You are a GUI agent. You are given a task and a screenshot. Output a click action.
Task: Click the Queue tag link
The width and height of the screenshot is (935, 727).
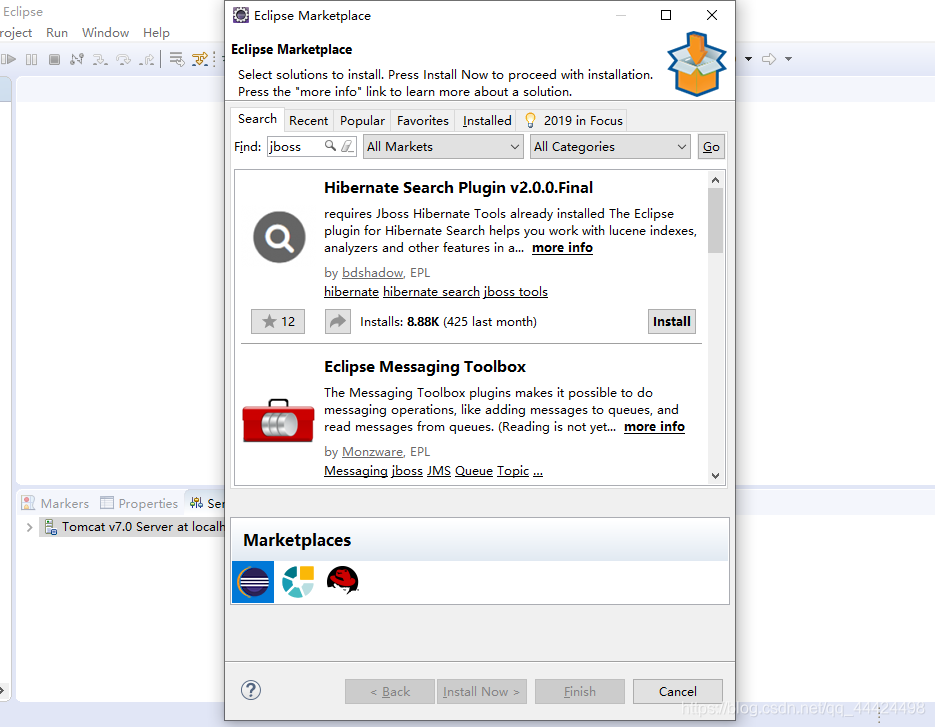[x=474, y=471]
